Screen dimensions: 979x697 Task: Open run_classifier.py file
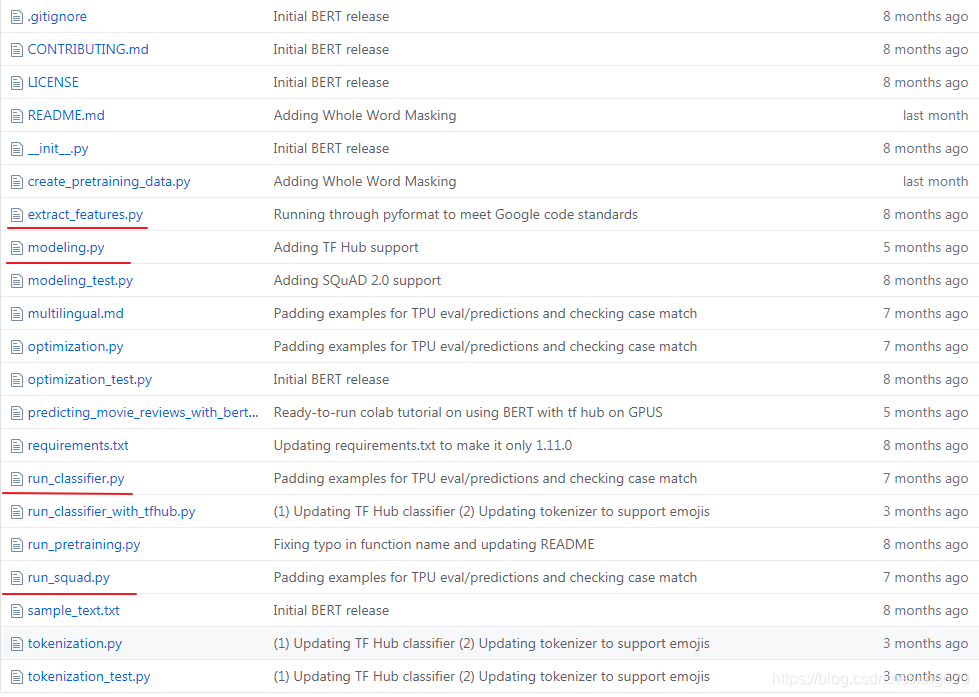coord(76,479)
